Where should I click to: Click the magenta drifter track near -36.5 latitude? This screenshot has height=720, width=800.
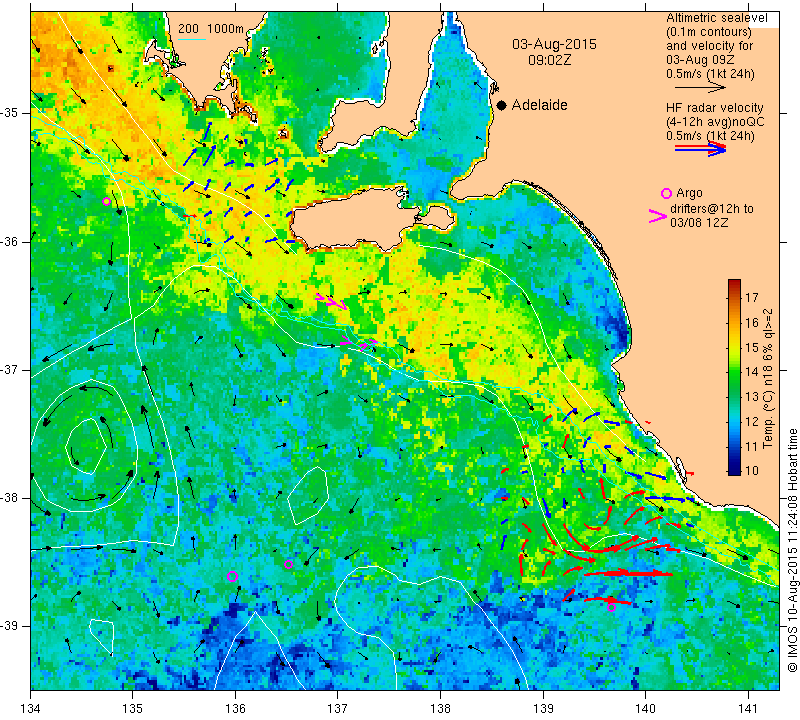point(331,301)
